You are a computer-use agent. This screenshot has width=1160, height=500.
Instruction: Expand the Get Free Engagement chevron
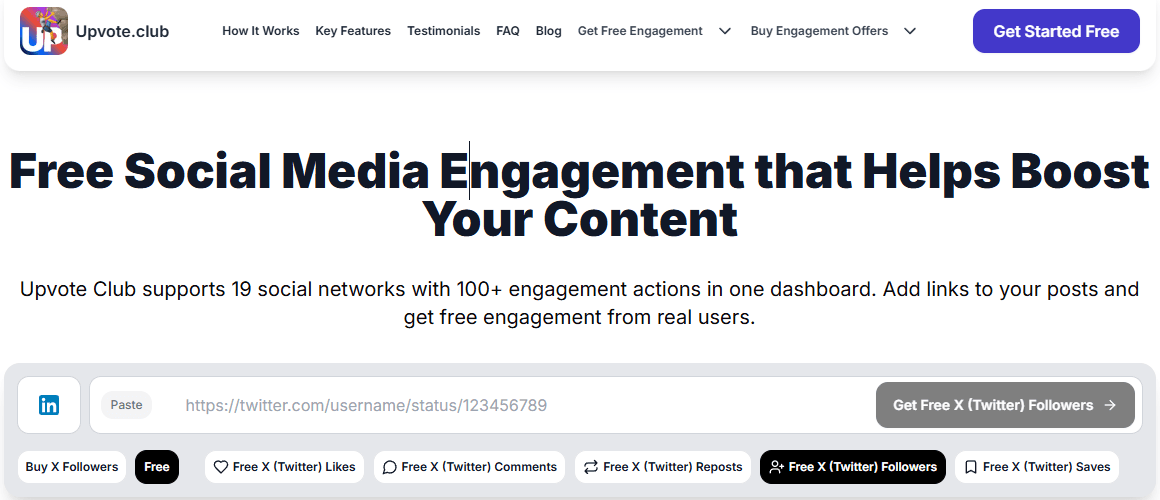coord(725,31)
